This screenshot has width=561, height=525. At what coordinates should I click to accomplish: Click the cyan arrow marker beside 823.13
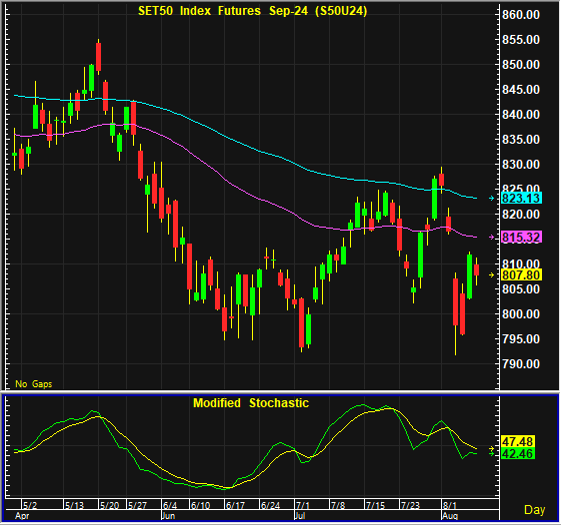tap(492, 198)
